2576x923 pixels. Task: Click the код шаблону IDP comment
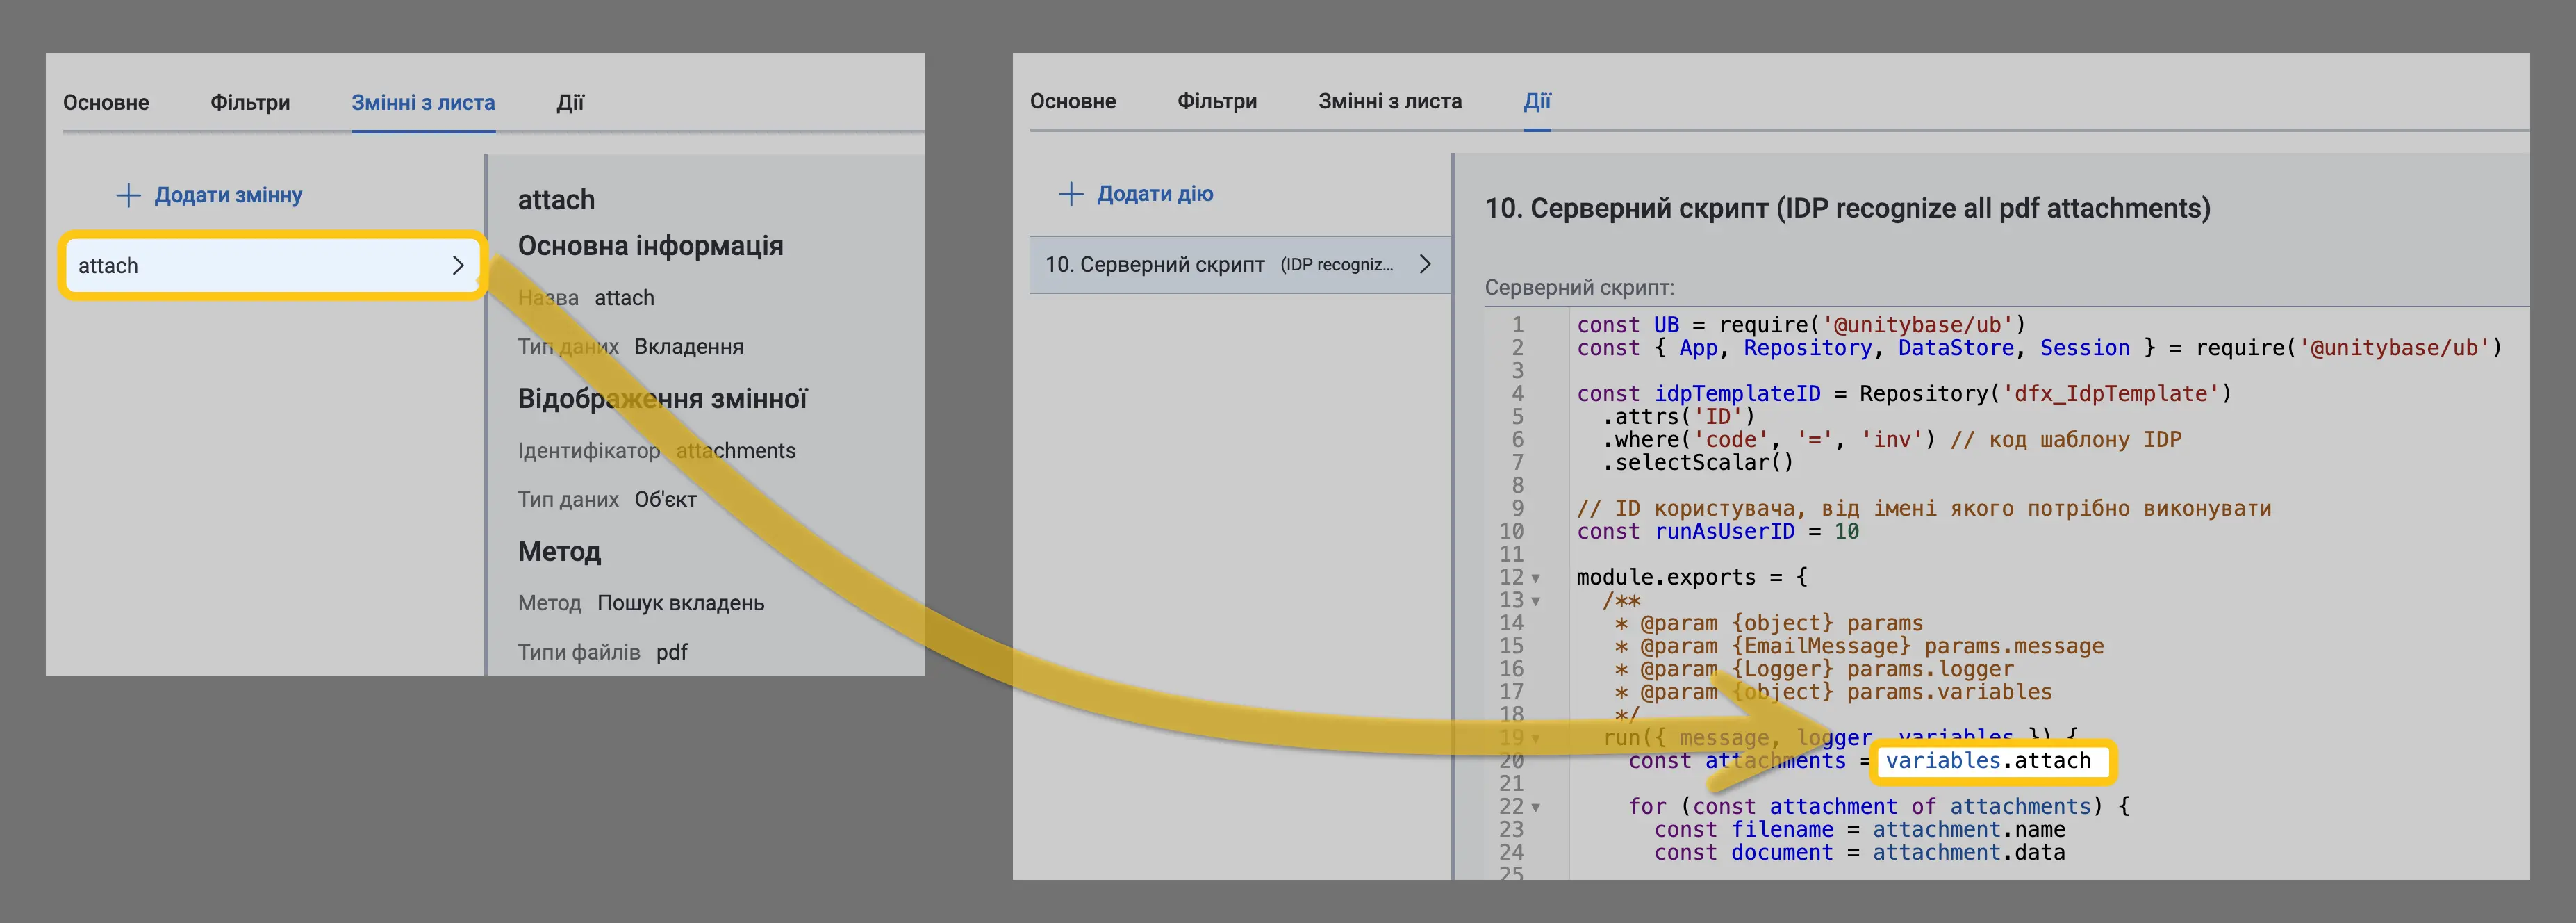point(2065,440)
